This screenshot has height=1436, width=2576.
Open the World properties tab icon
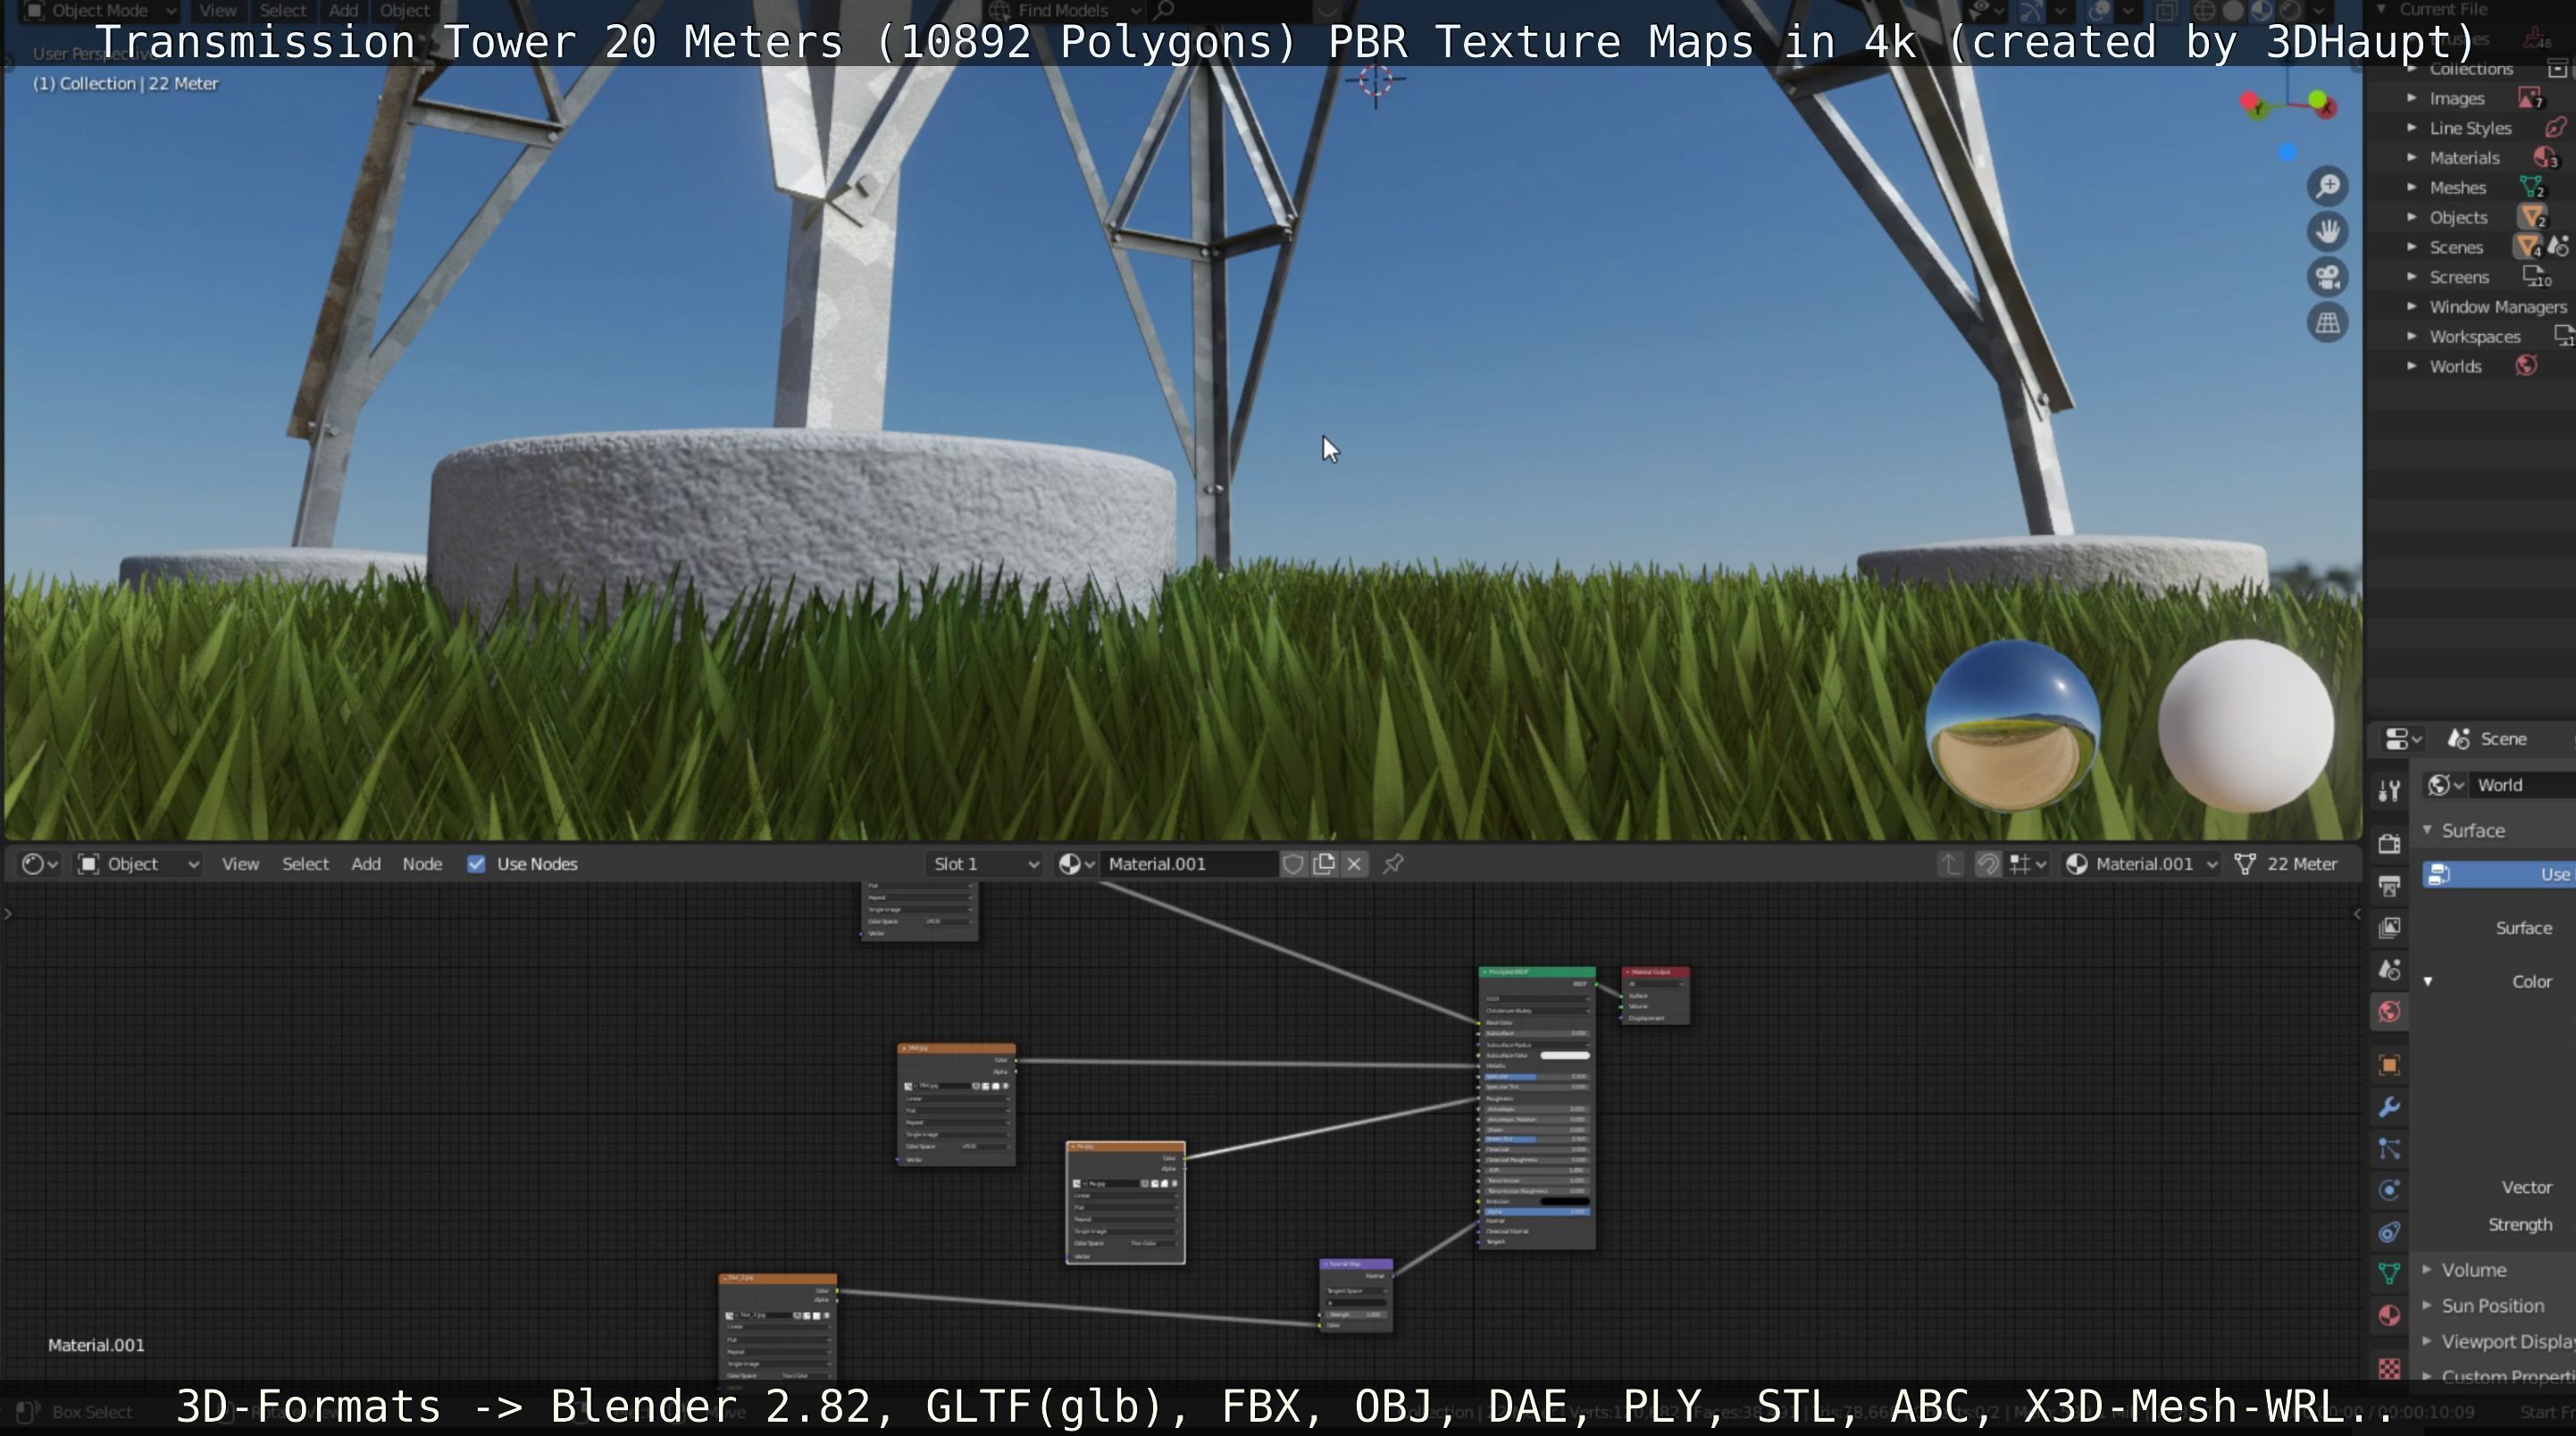tap(2389, 1012)
